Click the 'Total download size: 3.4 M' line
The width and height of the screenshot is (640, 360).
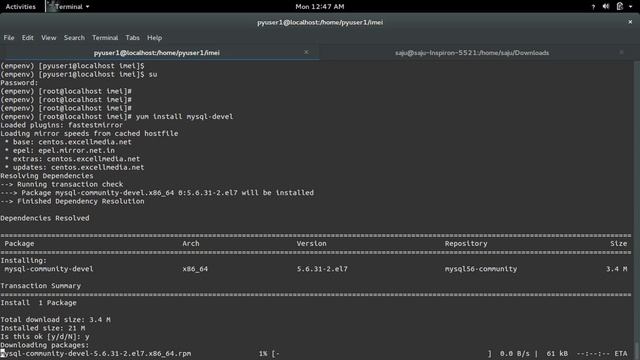[55, 320]
